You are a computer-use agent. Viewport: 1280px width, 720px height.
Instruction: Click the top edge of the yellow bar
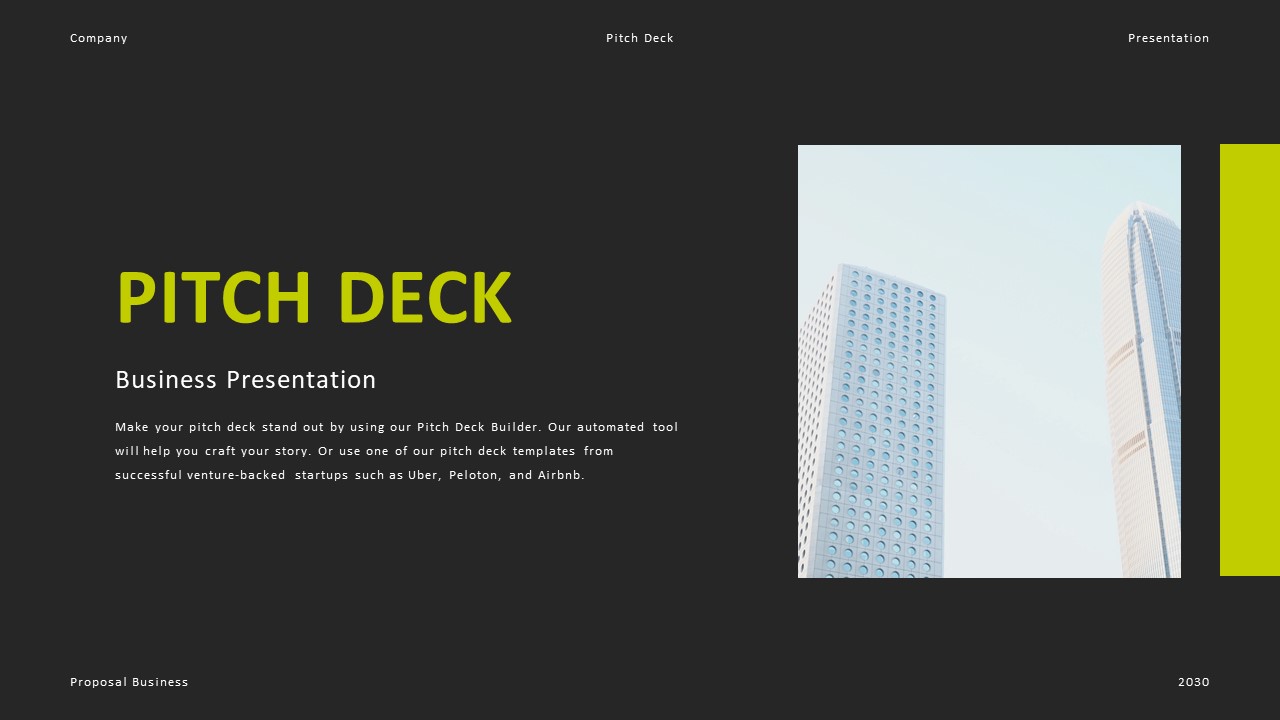click(1249, 148)
